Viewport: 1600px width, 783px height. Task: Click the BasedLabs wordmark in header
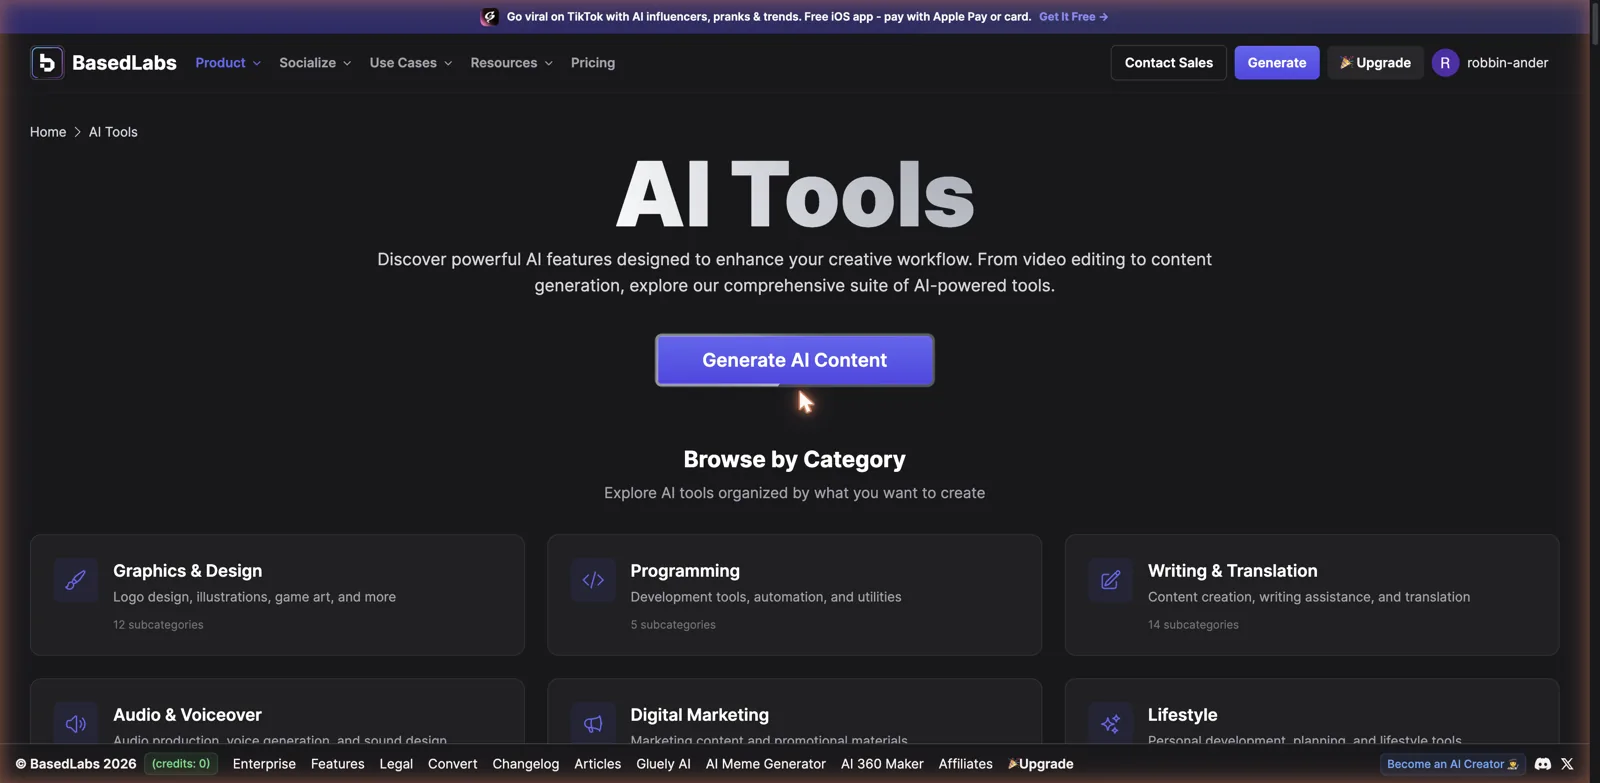click(124, 63)
